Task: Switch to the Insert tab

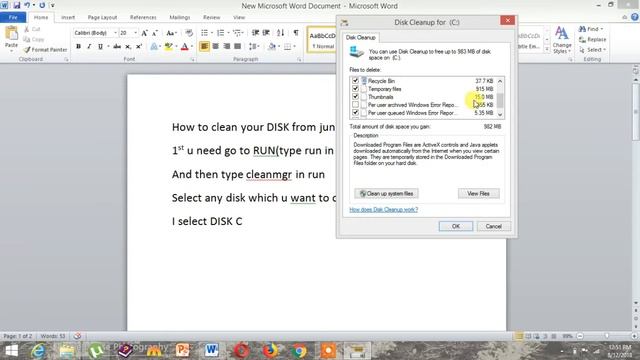Action: (x=68, y=18)
